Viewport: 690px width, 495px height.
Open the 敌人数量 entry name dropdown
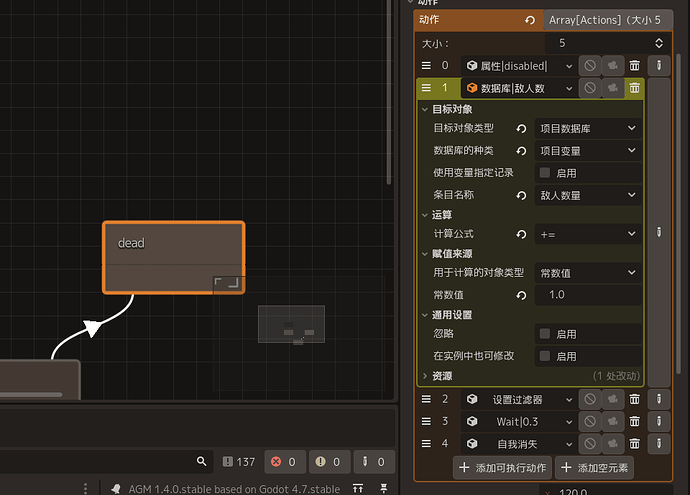pos(588,195)
